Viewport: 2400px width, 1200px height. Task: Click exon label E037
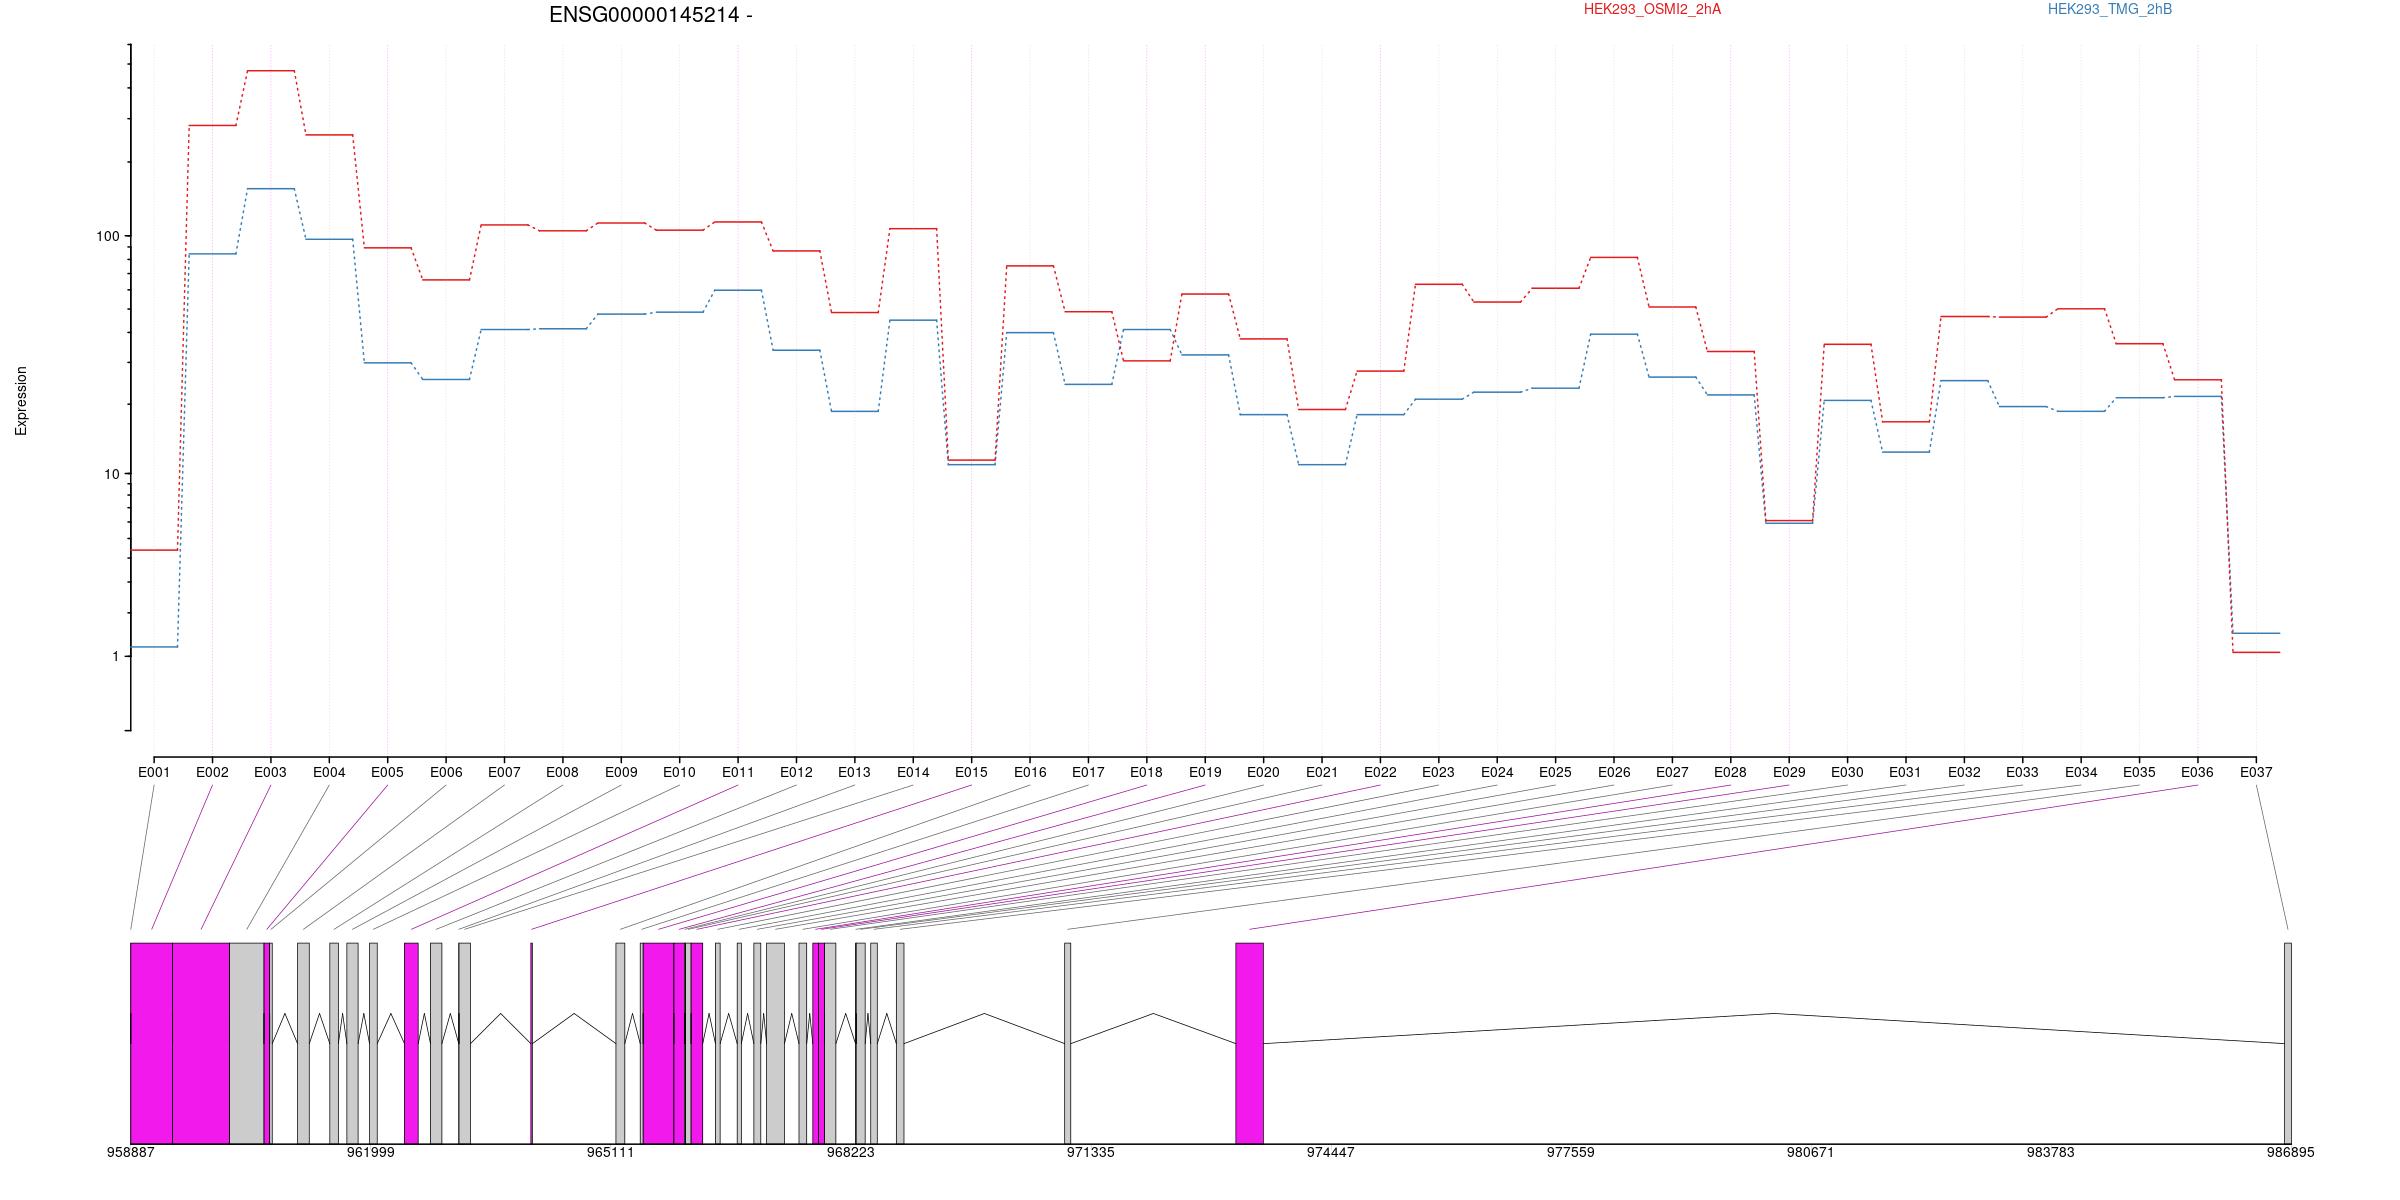click(x=2256, y=772)
